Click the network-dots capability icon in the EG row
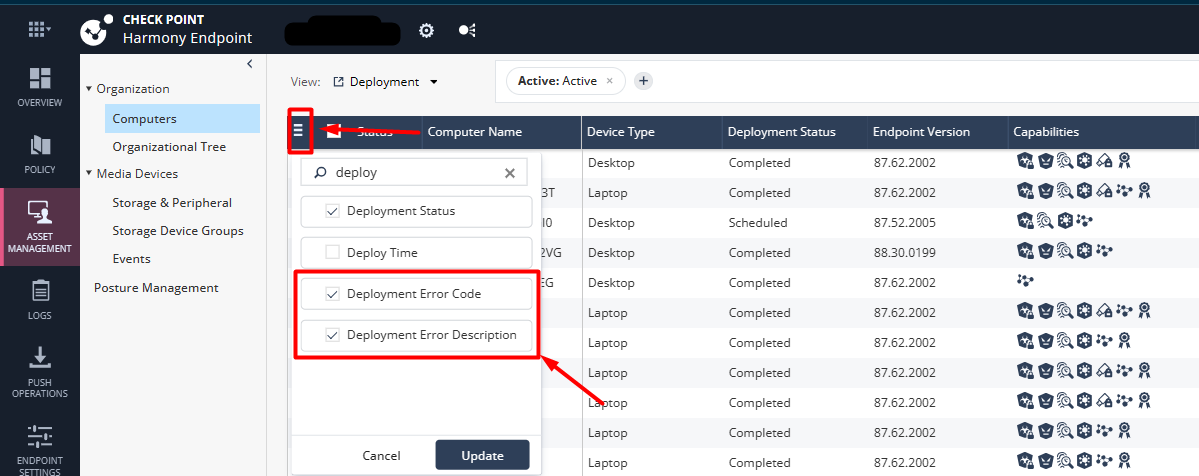This screenshot has width=1199, height=476. 1025,282
